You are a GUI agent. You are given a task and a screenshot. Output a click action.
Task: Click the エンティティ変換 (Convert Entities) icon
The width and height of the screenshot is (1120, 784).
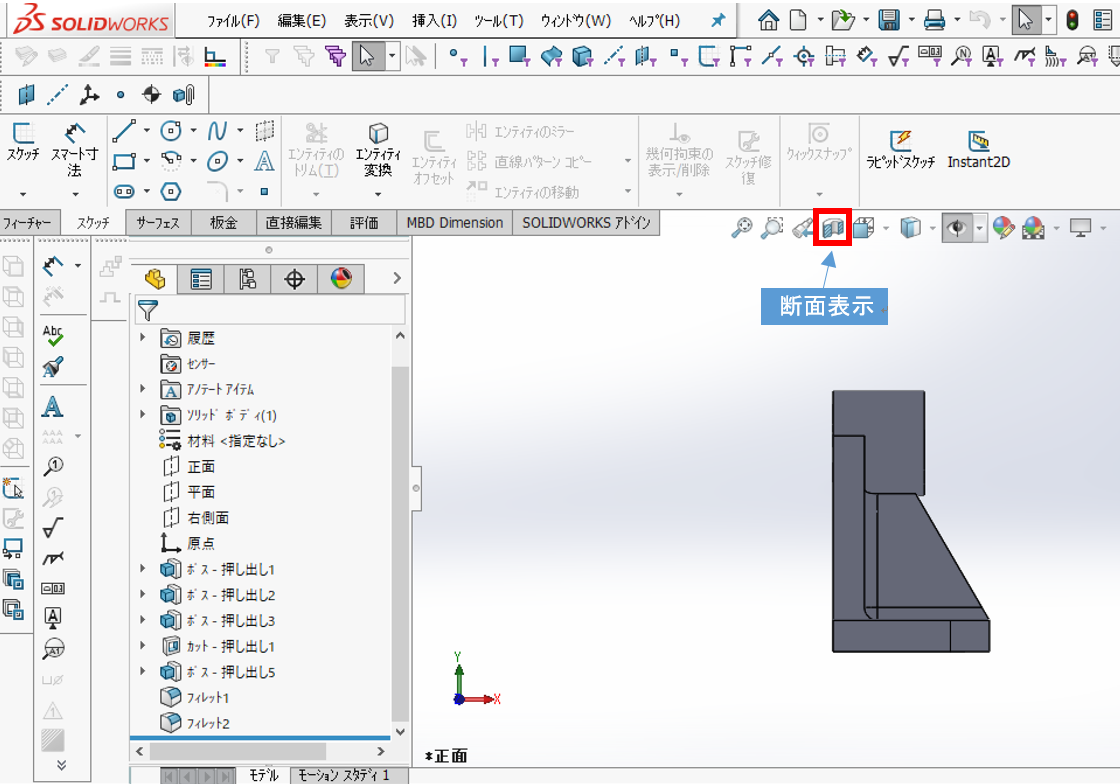[x=378, y=135]
